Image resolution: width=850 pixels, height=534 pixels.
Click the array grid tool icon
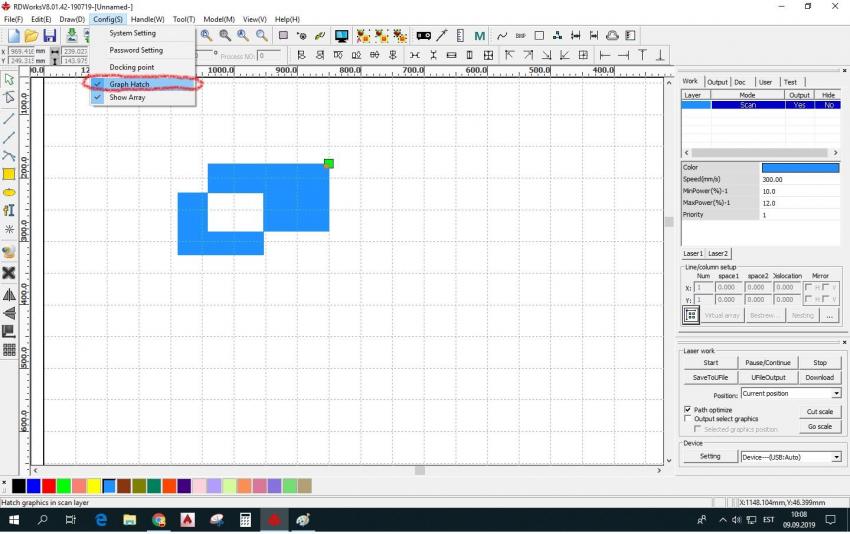9,350
